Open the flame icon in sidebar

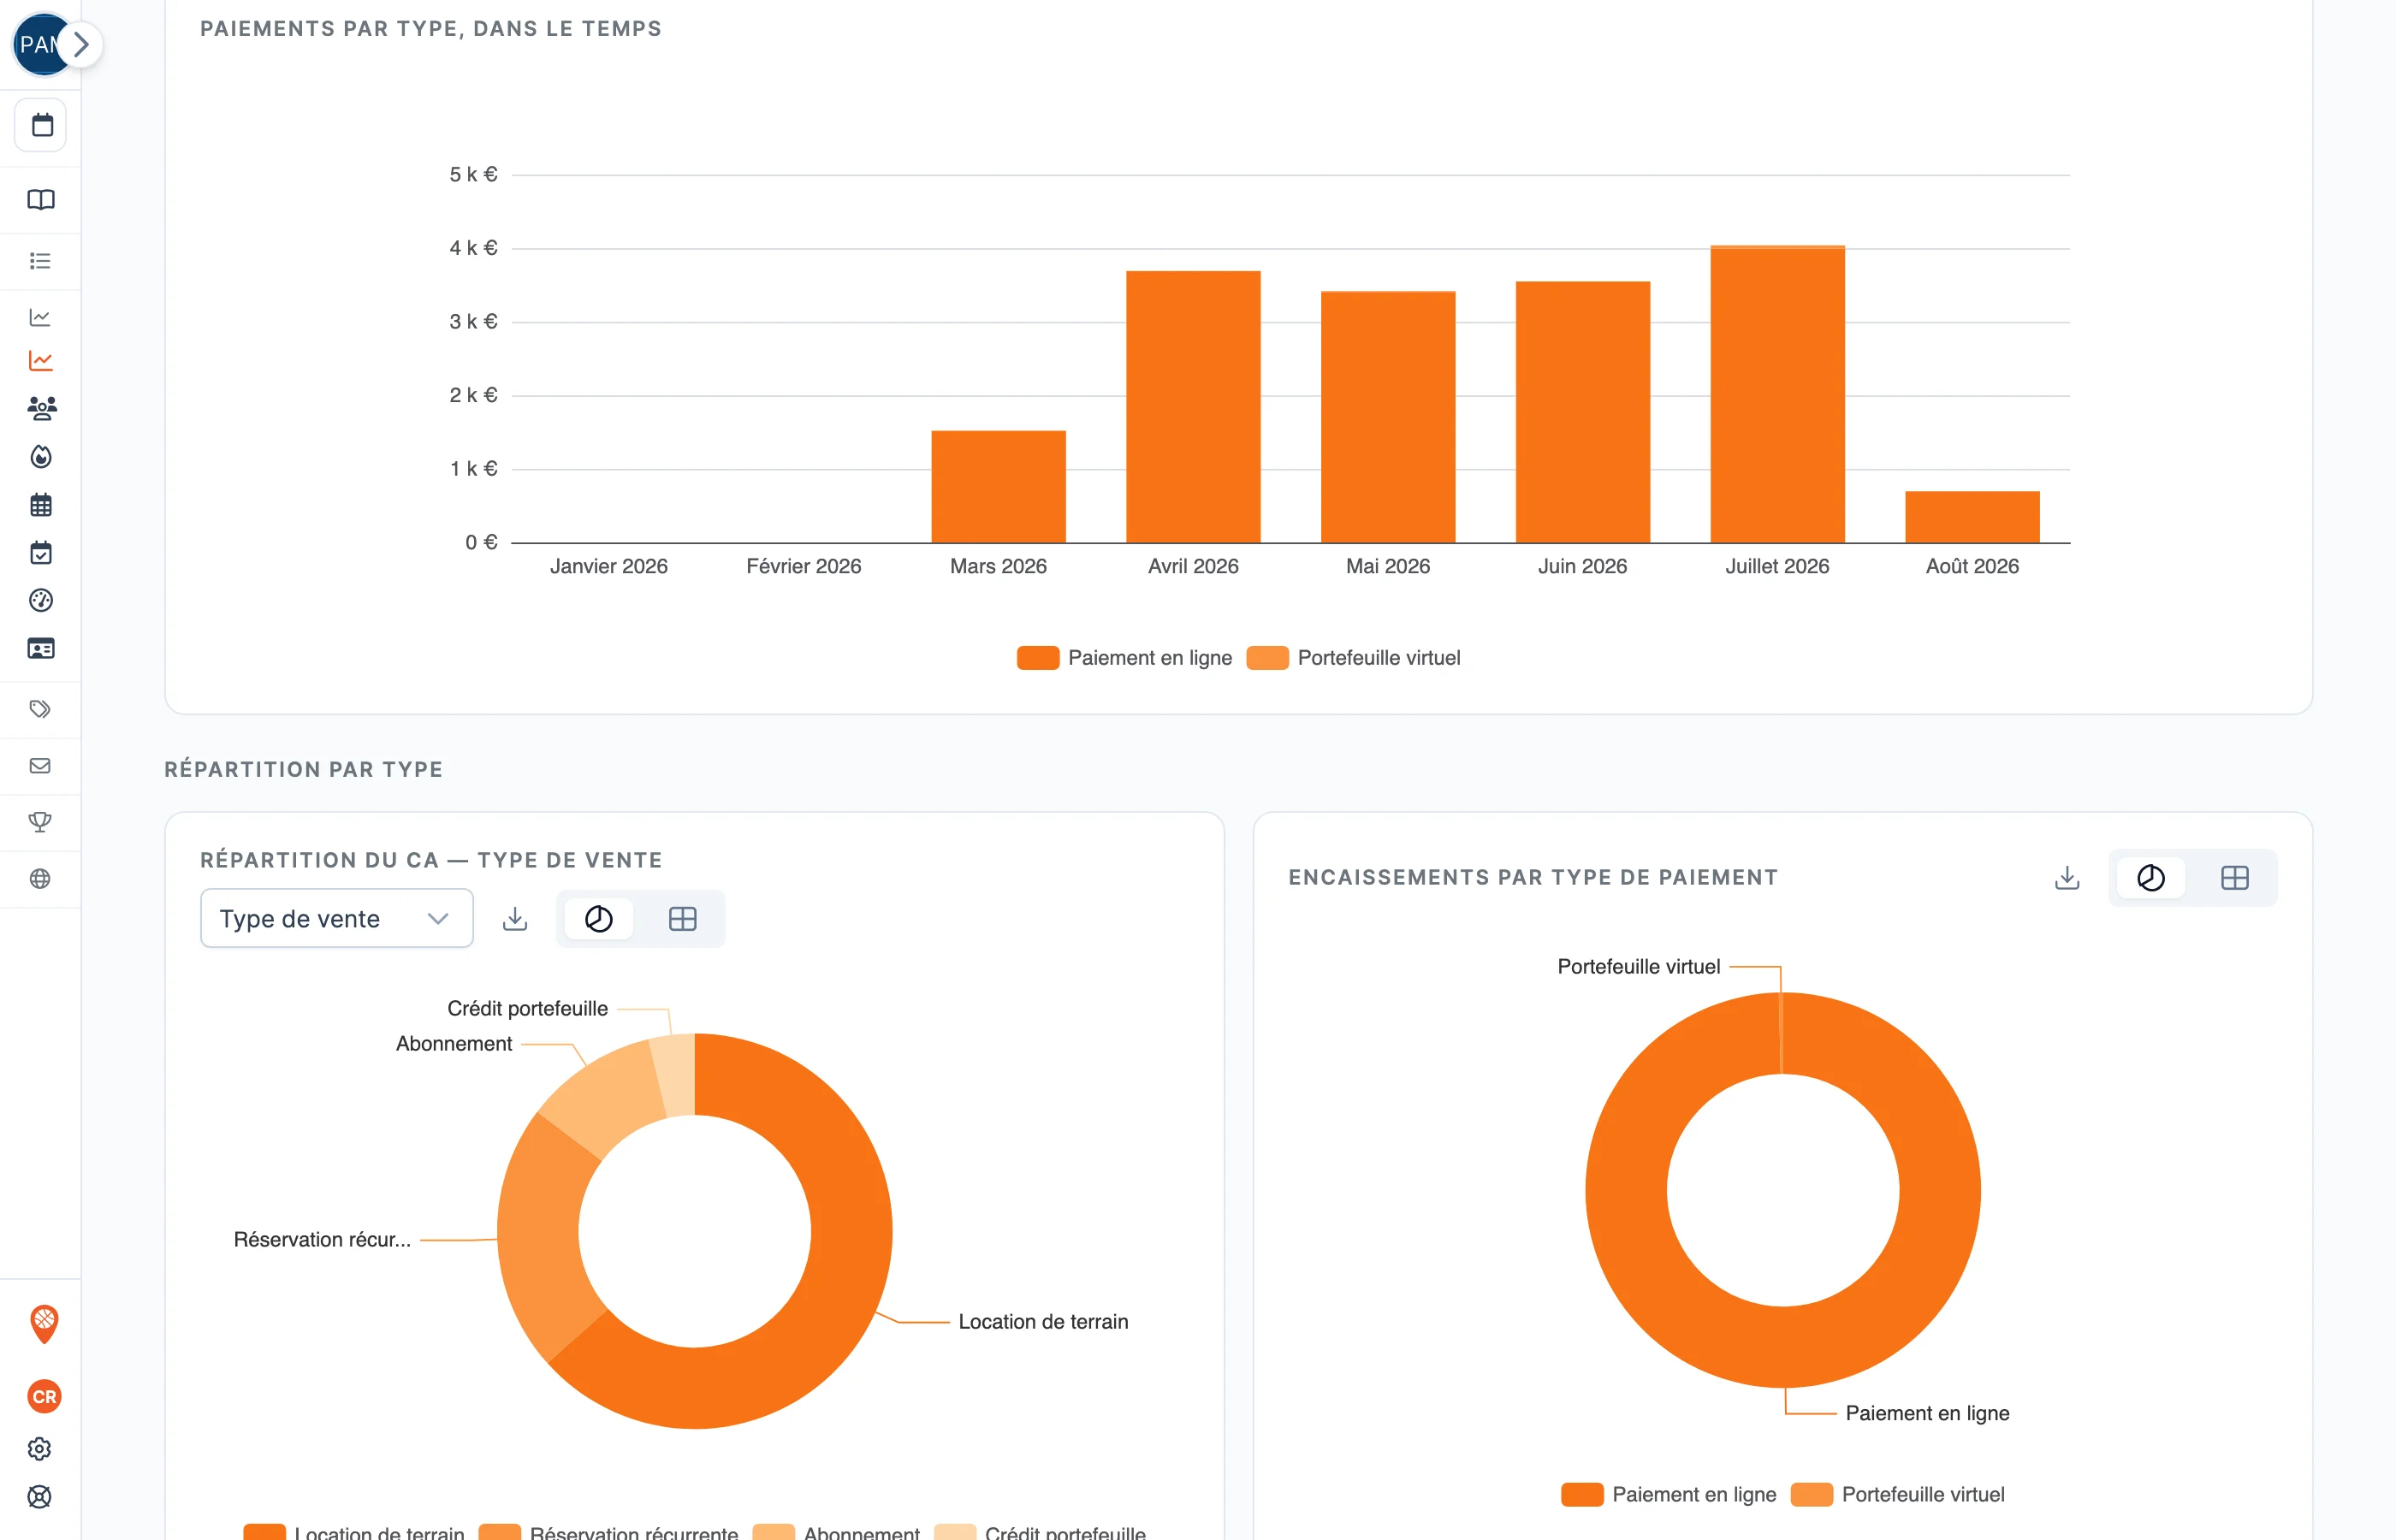(x=41, y=457)
